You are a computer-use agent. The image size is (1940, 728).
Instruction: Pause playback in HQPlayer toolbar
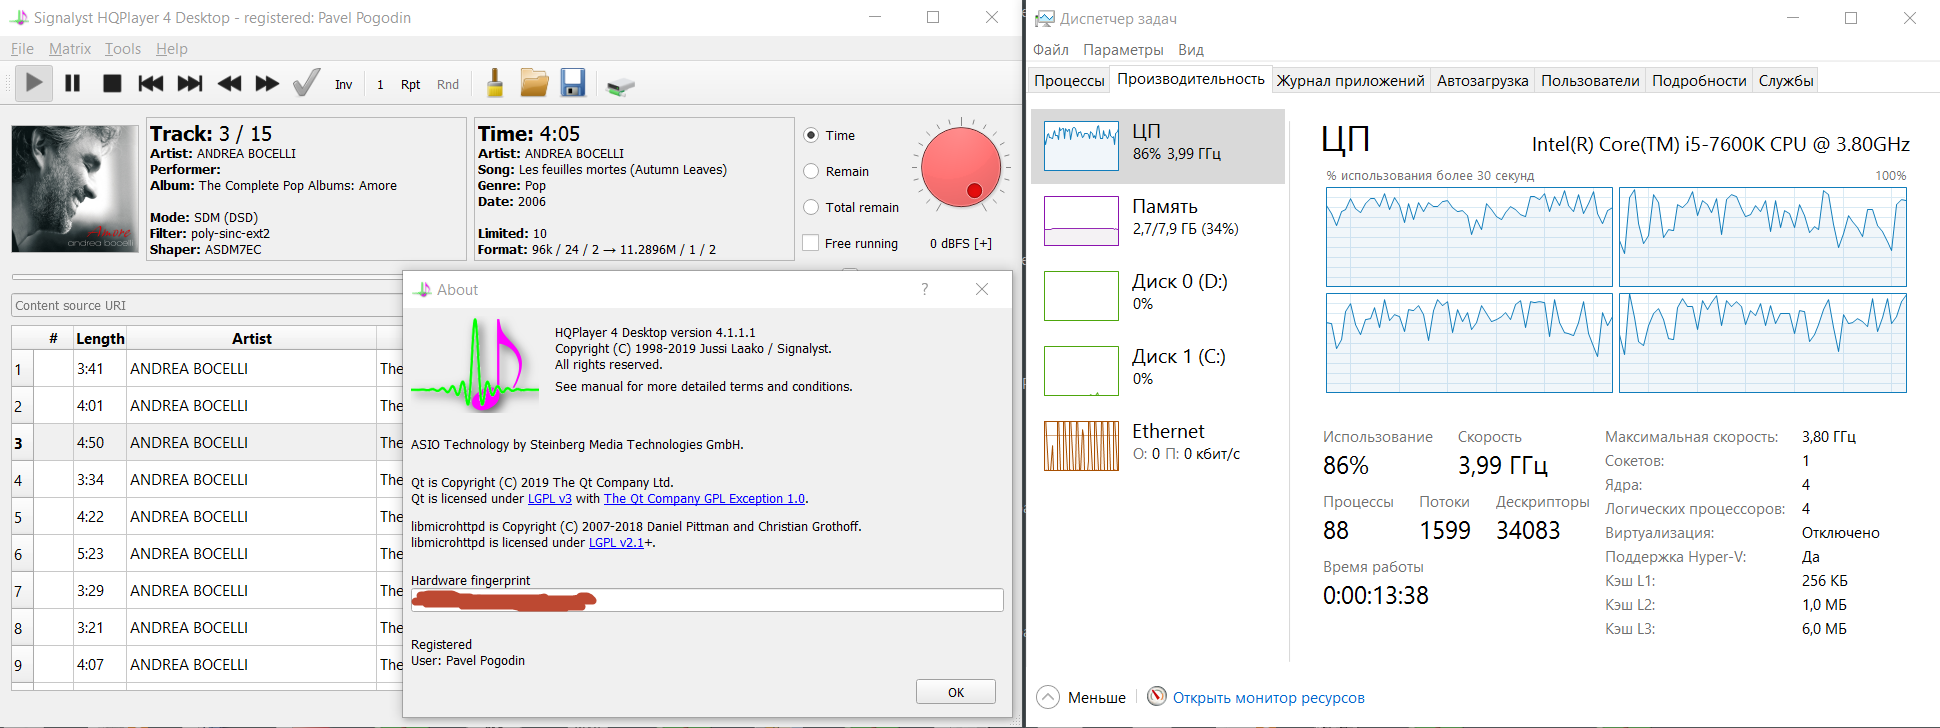[x=73, y=83]
